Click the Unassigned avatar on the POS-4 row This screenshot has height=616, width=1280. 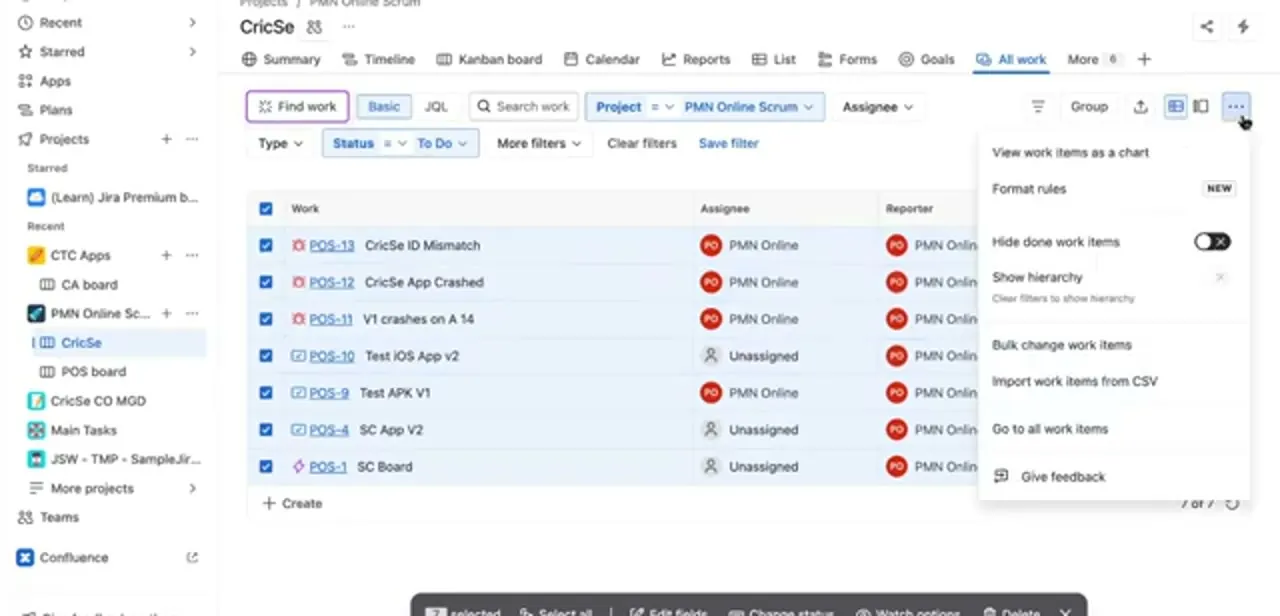(x=711, y=430)
